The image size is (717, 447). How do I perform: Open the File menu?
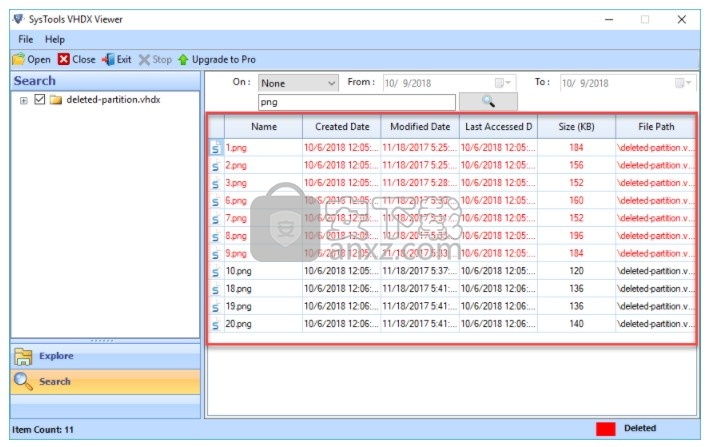pos(26,39)
